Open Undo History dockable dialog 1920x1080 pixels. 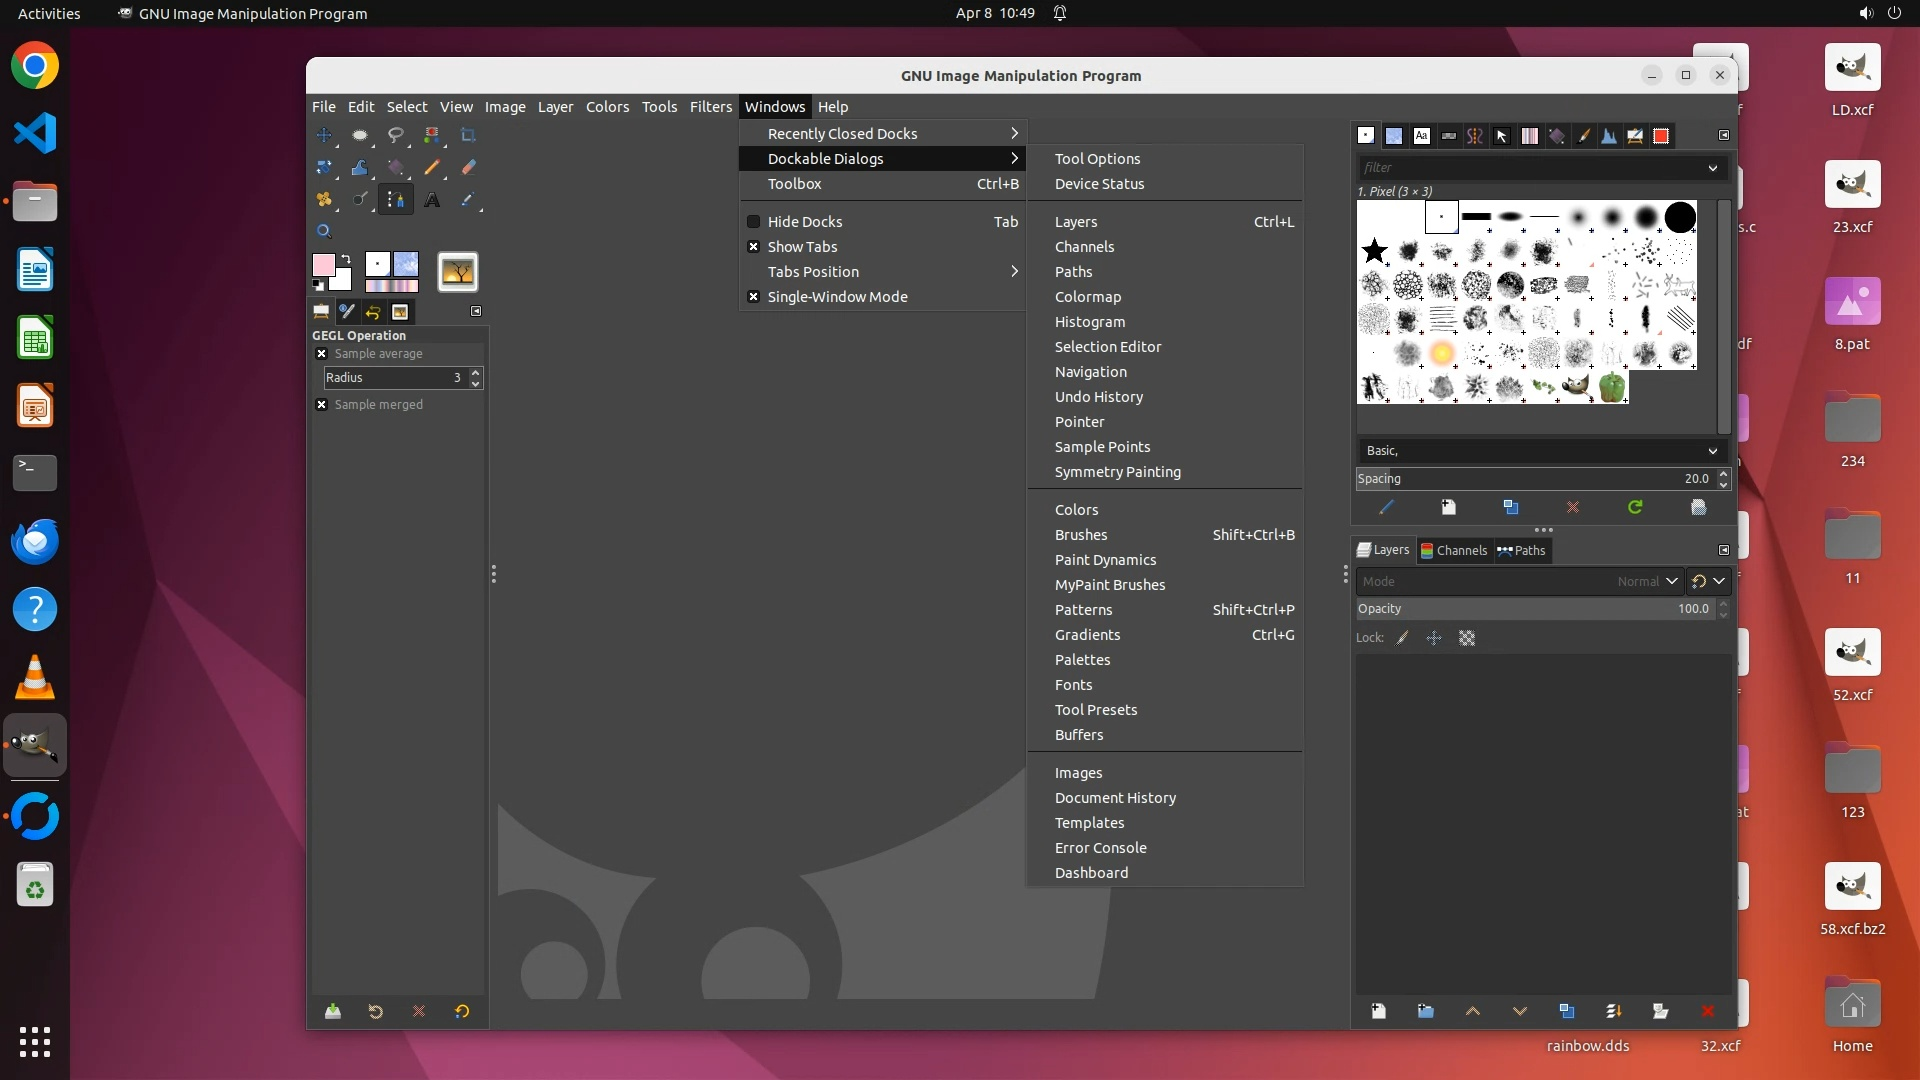tap(1098, 397)
